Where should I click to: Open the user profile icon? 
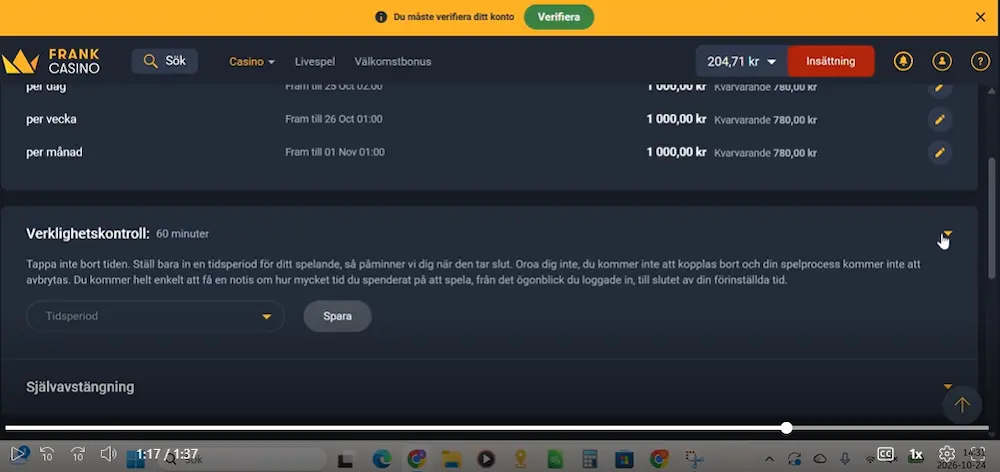coord(941,61)
